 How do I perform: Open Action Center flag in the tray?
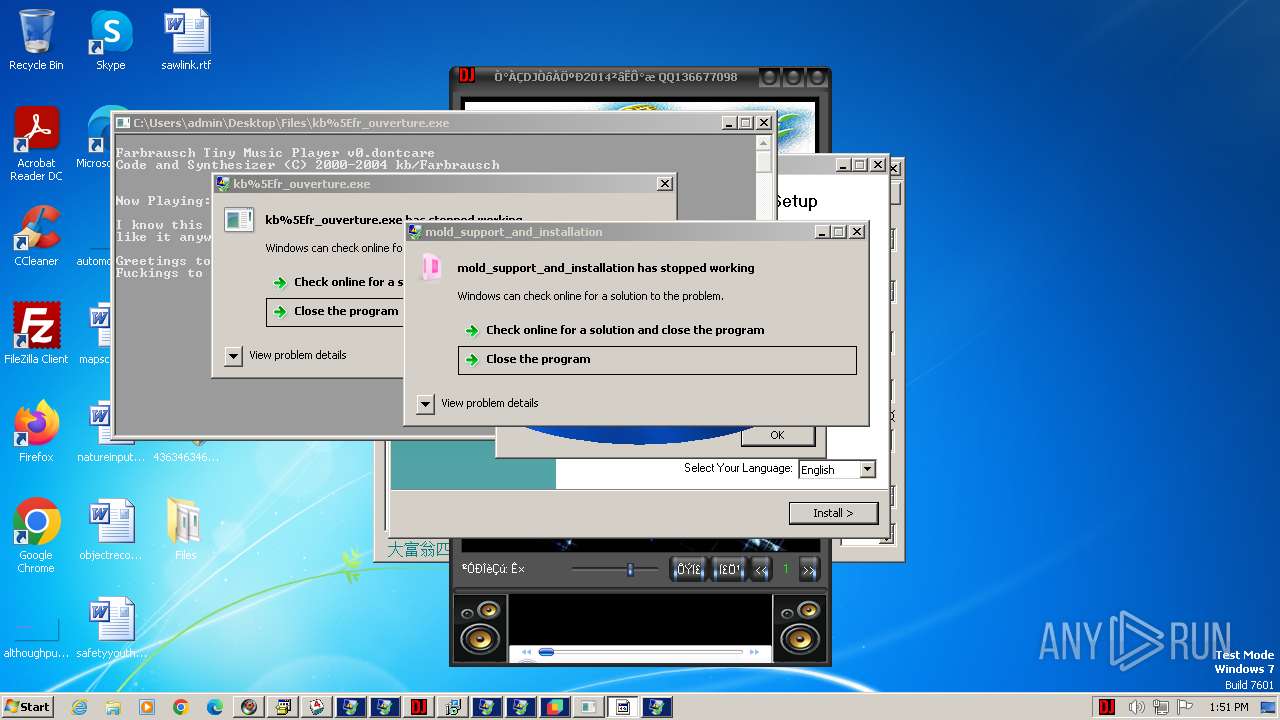click(x=1186, y=707)
